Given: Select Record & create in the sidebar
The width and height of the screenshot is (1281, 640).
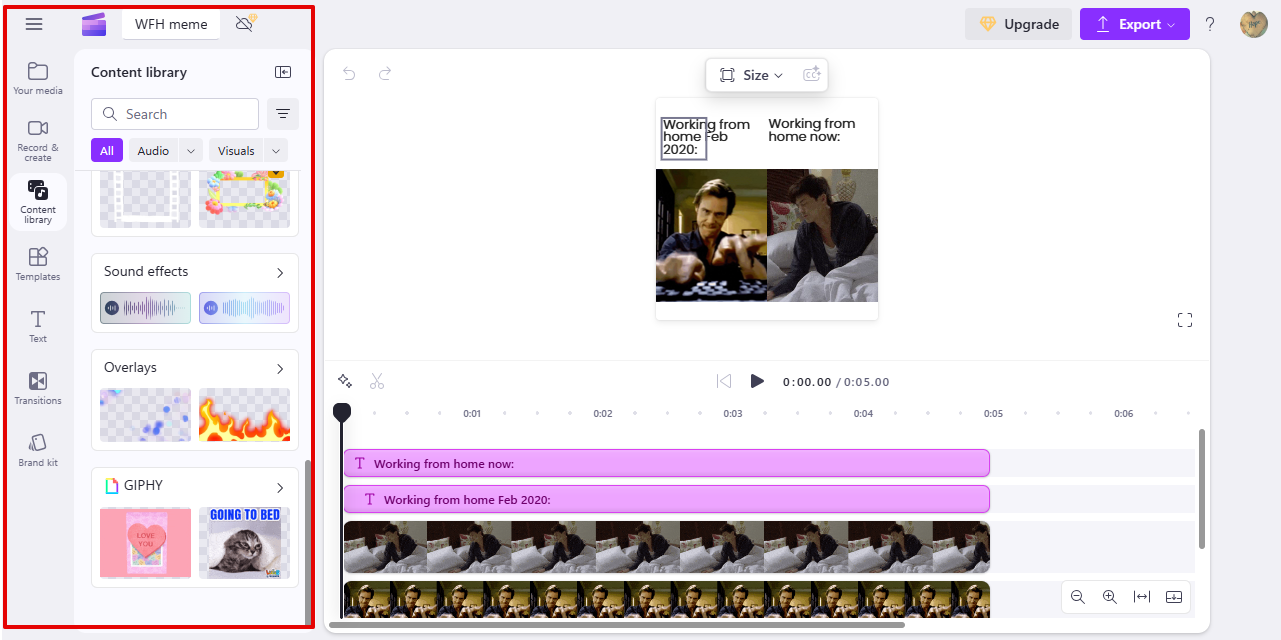Looking at the screenshot, I should 37,140.
